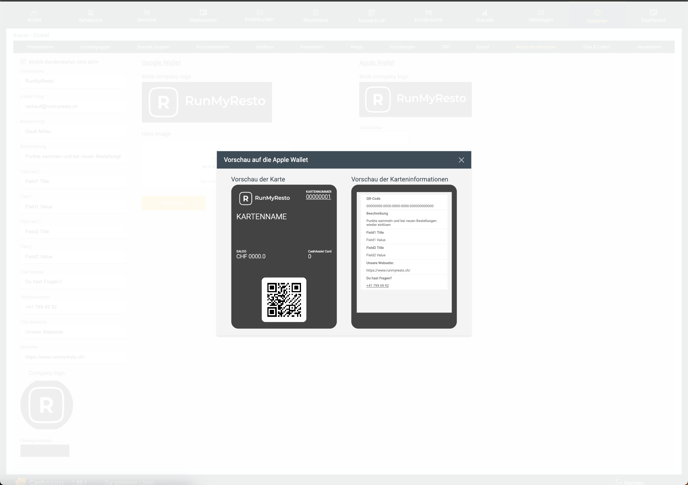
Task: Click the phone link +41 799 69 92 in card info
Action: click(x=377, y=286)
